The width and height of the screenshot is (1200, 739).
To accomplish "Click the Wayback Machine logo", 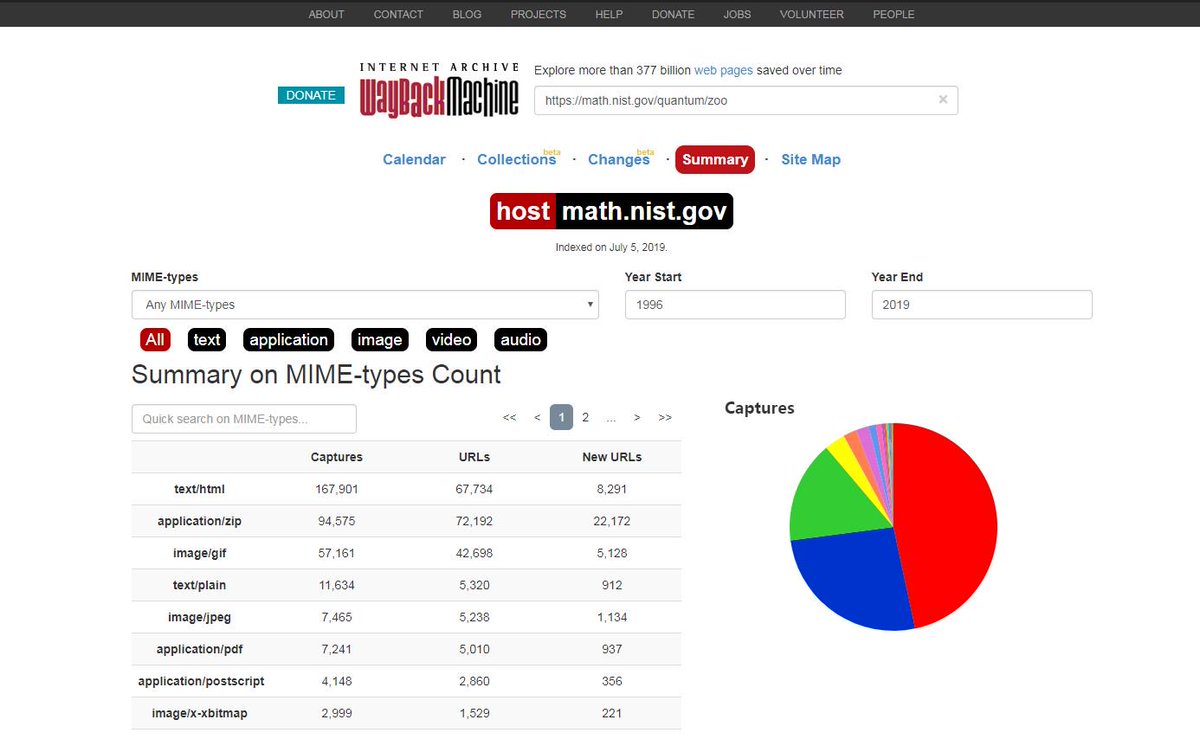I will (439, 89).
